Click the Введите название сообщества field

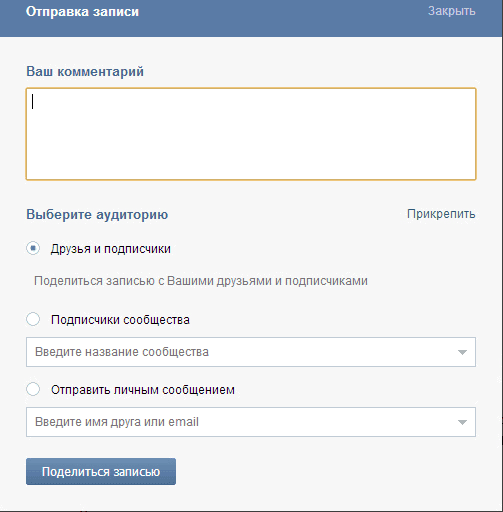point(251,352)
